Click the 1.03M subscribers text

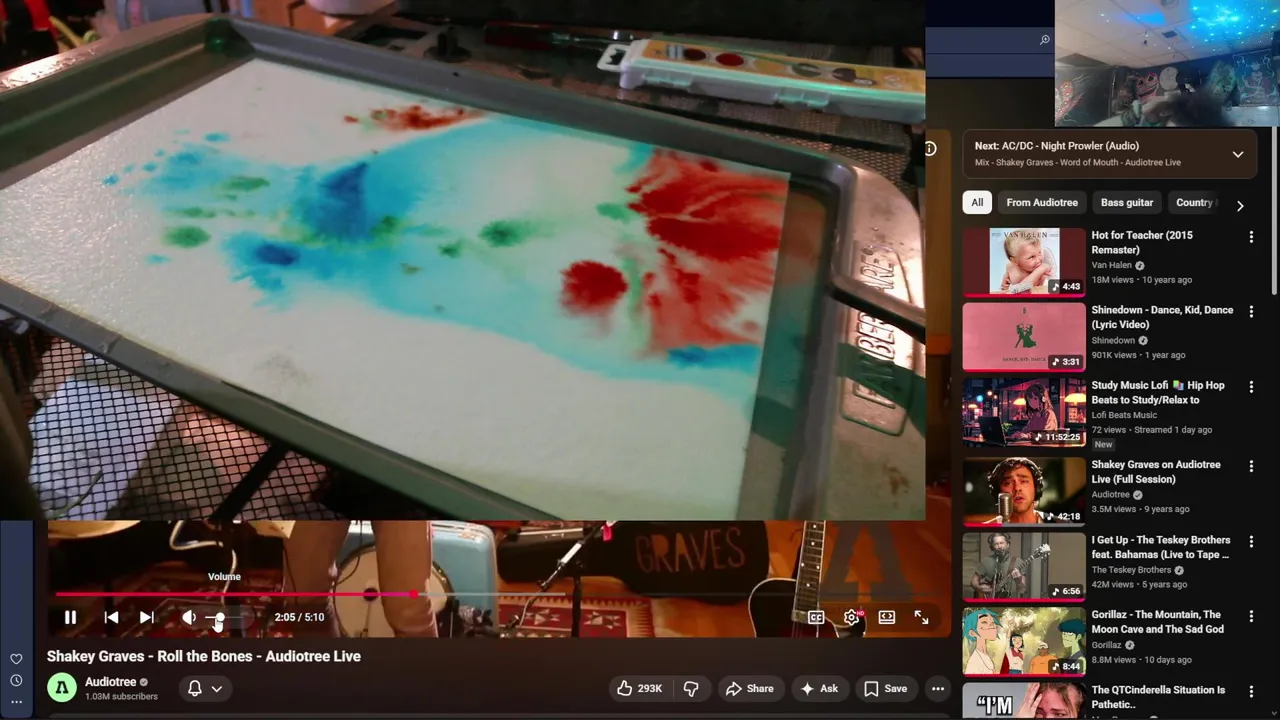(x=121, y=696)
